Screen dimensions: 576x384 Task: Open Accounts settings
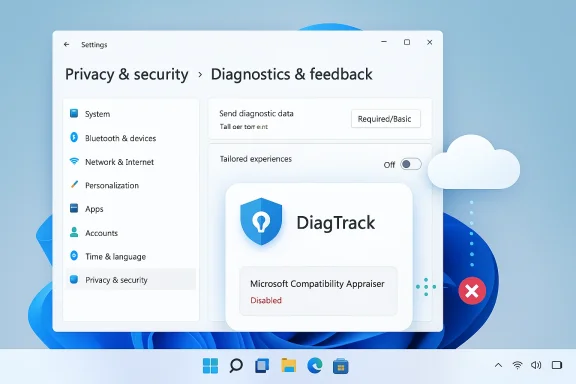coord(130,233)
